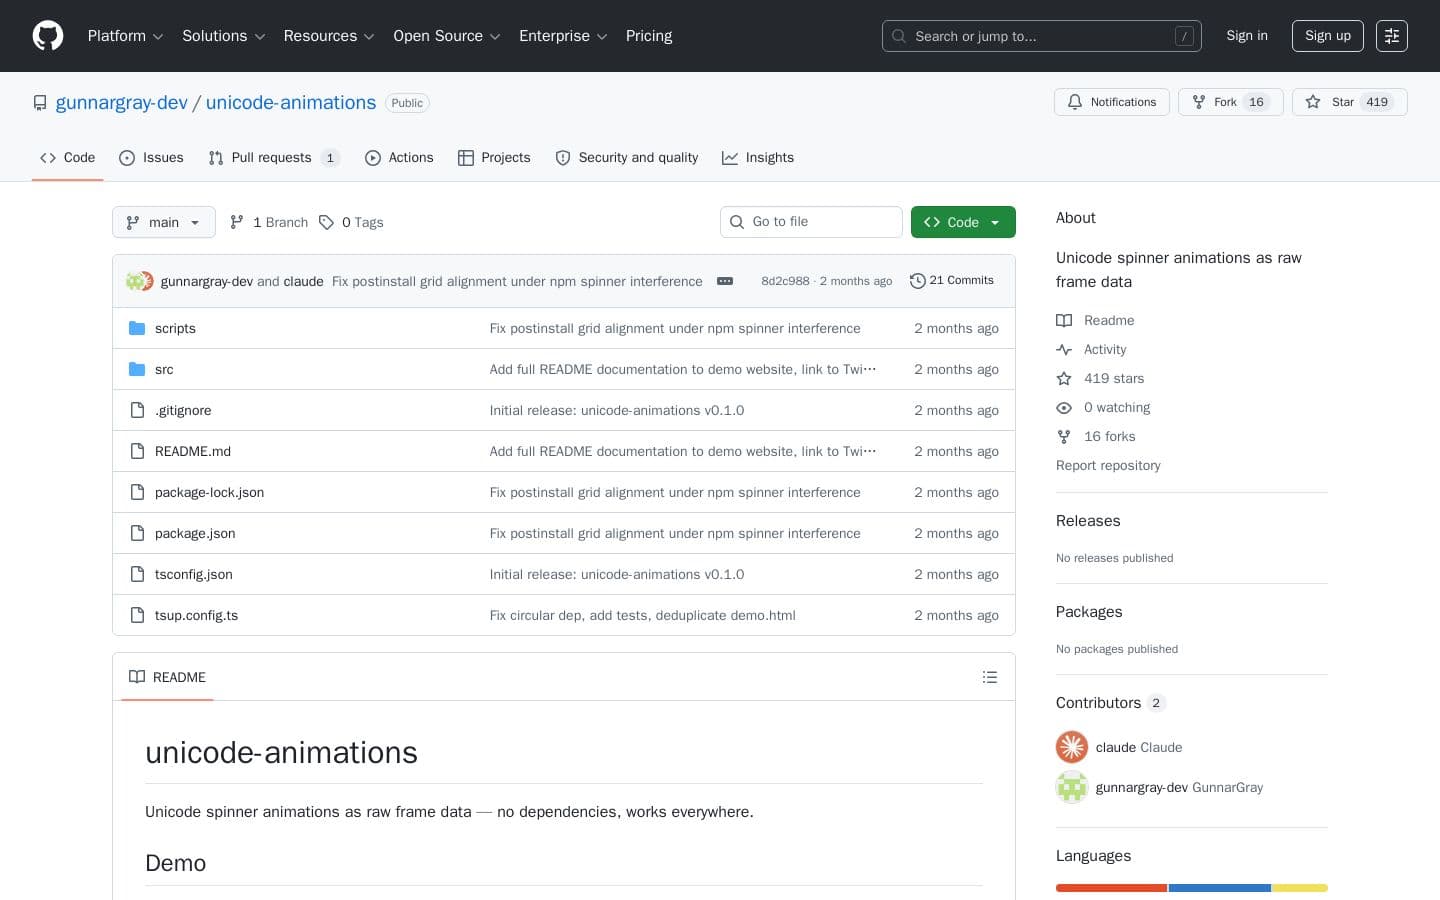Click the star icon beside 419 stars
1440x900 pixels.
pos(1064,378)
